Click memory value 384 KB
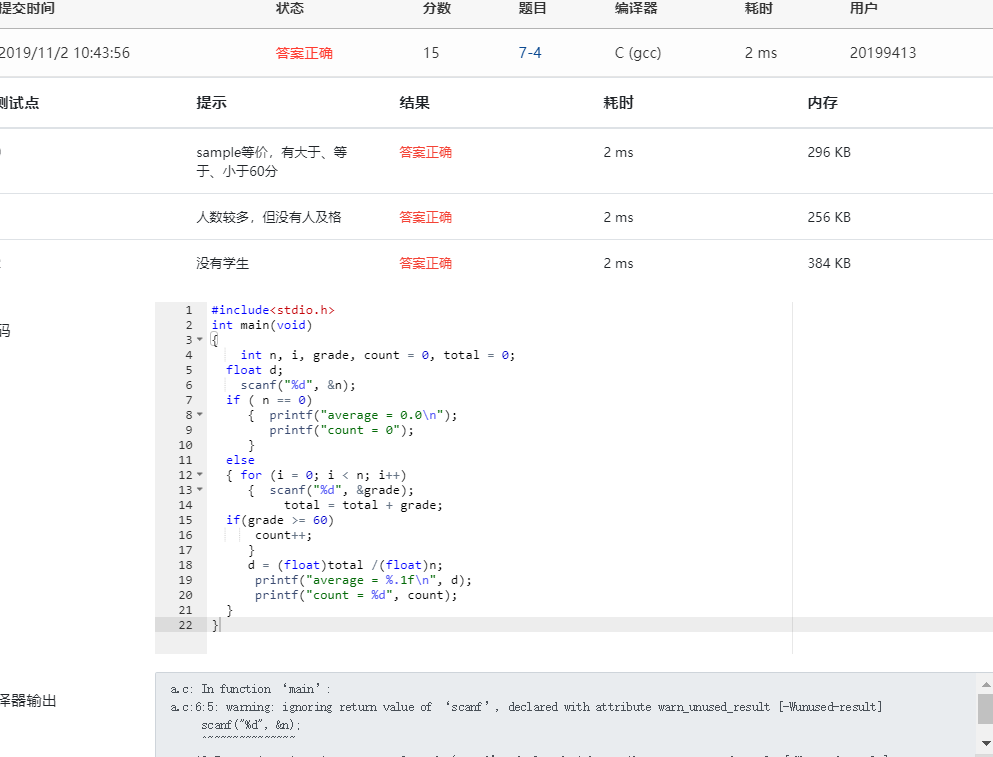993x757 pixels. [x=829, y=263]
